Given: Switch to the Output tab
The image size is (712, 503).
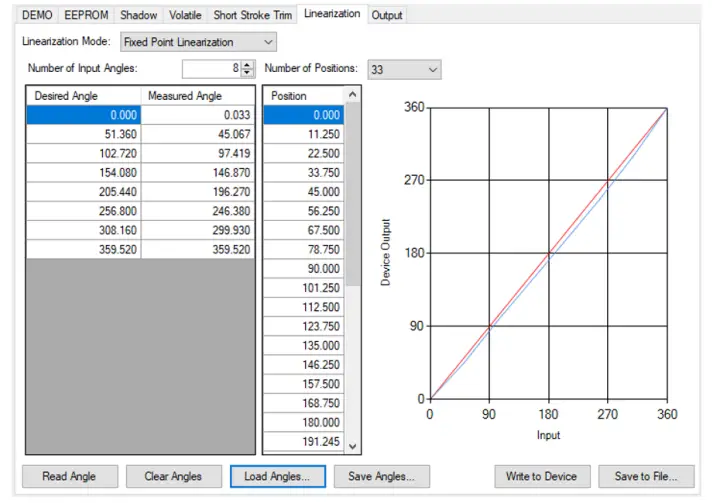Looking at the screenshot, I should coord(387,15).
